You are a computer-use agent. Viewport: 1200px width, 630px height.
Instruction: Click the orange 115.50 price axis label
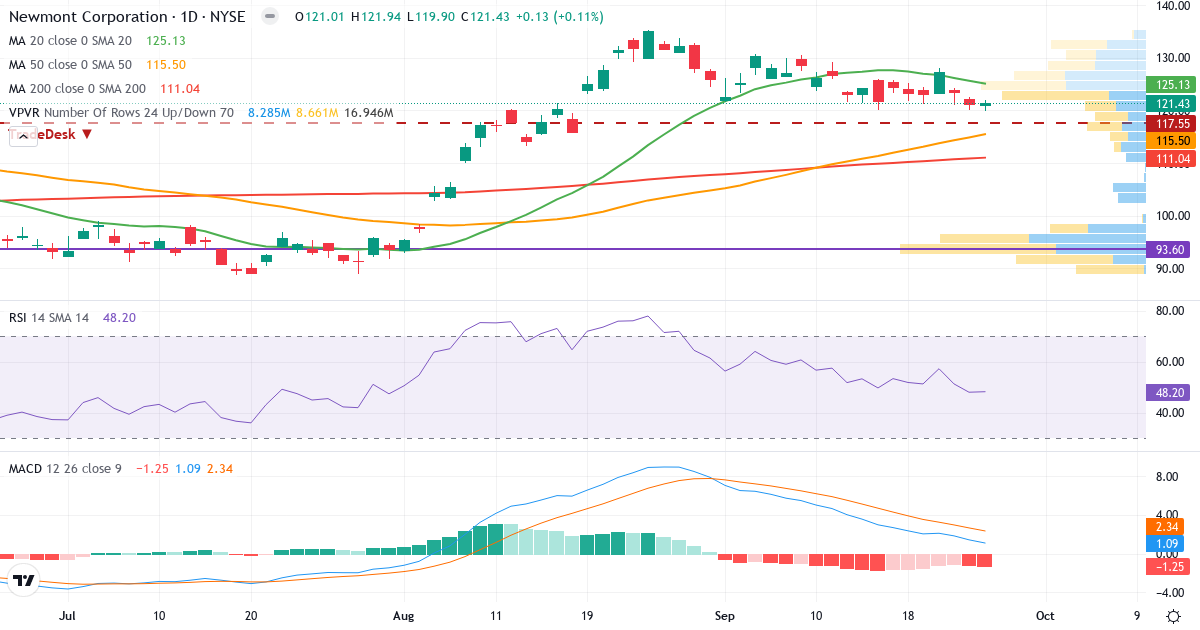(1171, 141)
